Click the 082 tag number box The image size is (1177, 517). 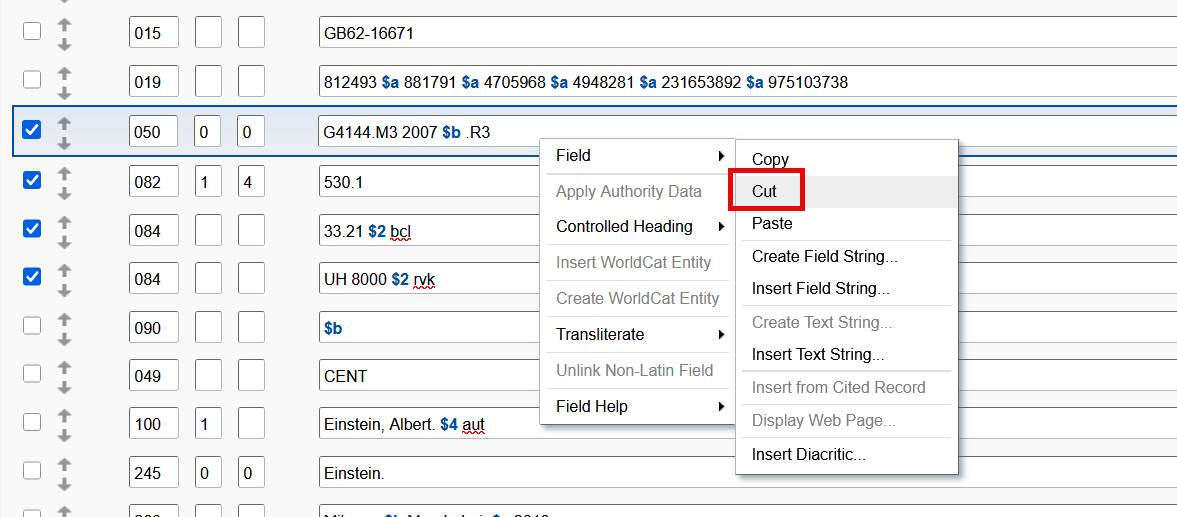pyautogui.click(x=153, y=181)
